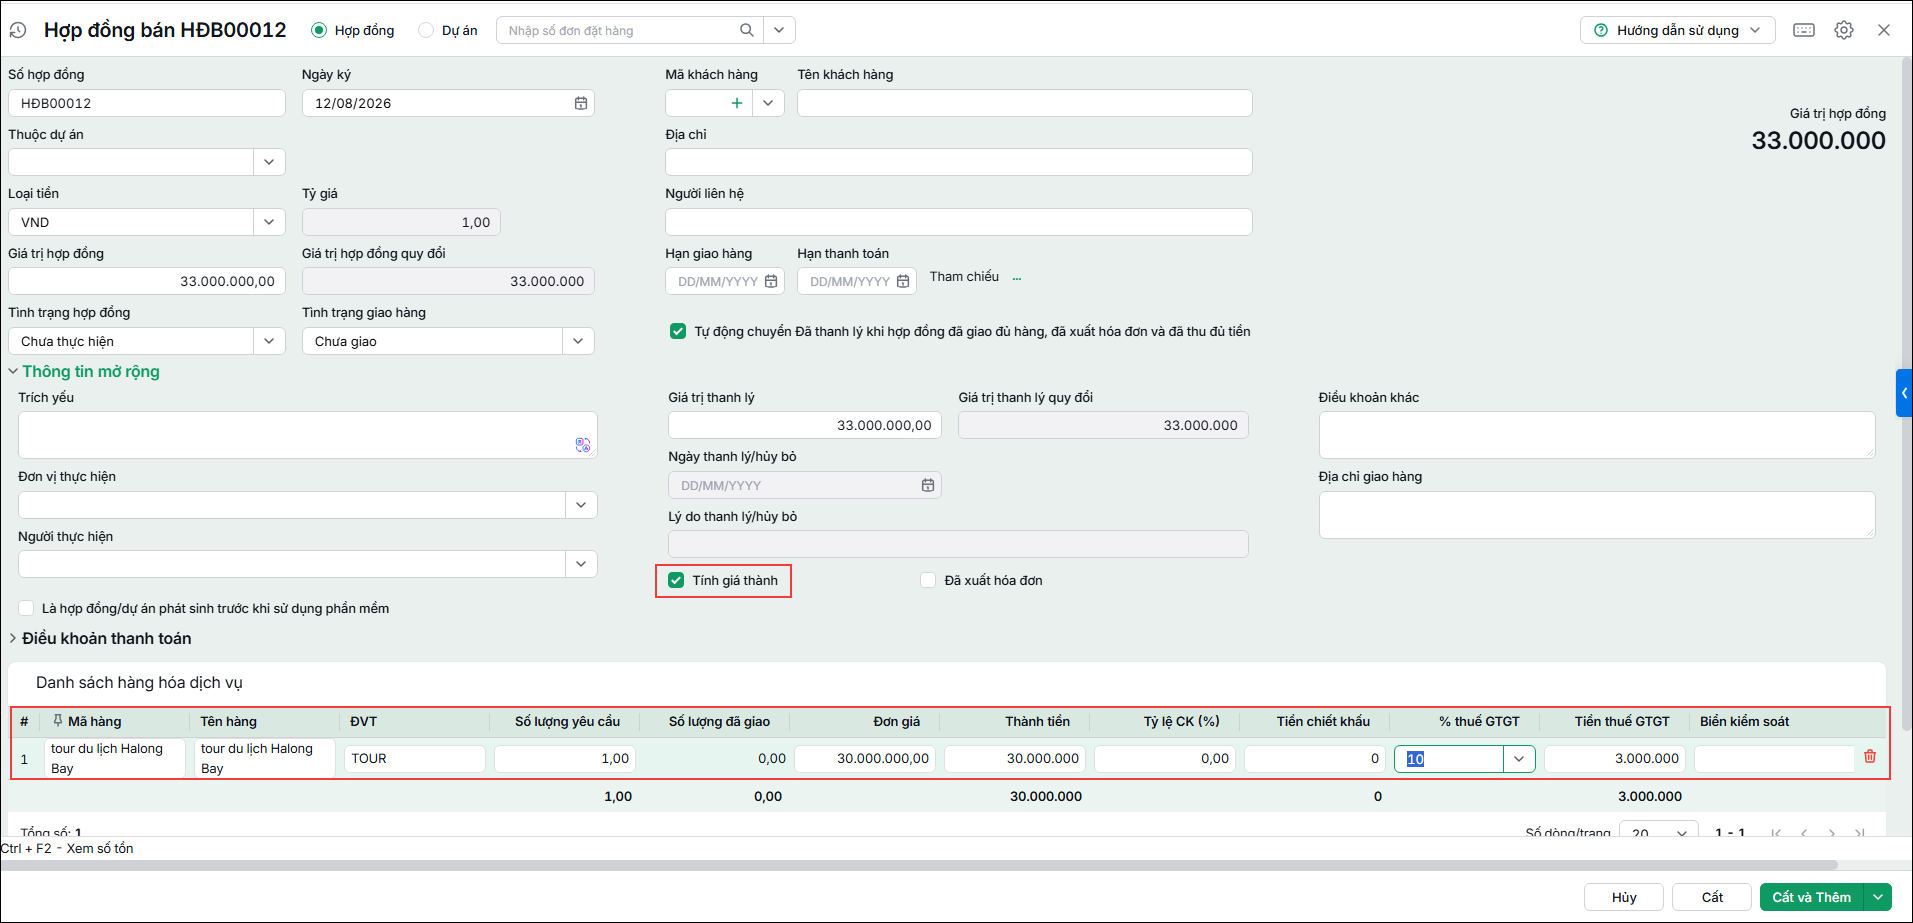Select the Dự án radio button
The height and width of the screenshot is (923, 1913).
pyautogui.click(x=426, y=30)
